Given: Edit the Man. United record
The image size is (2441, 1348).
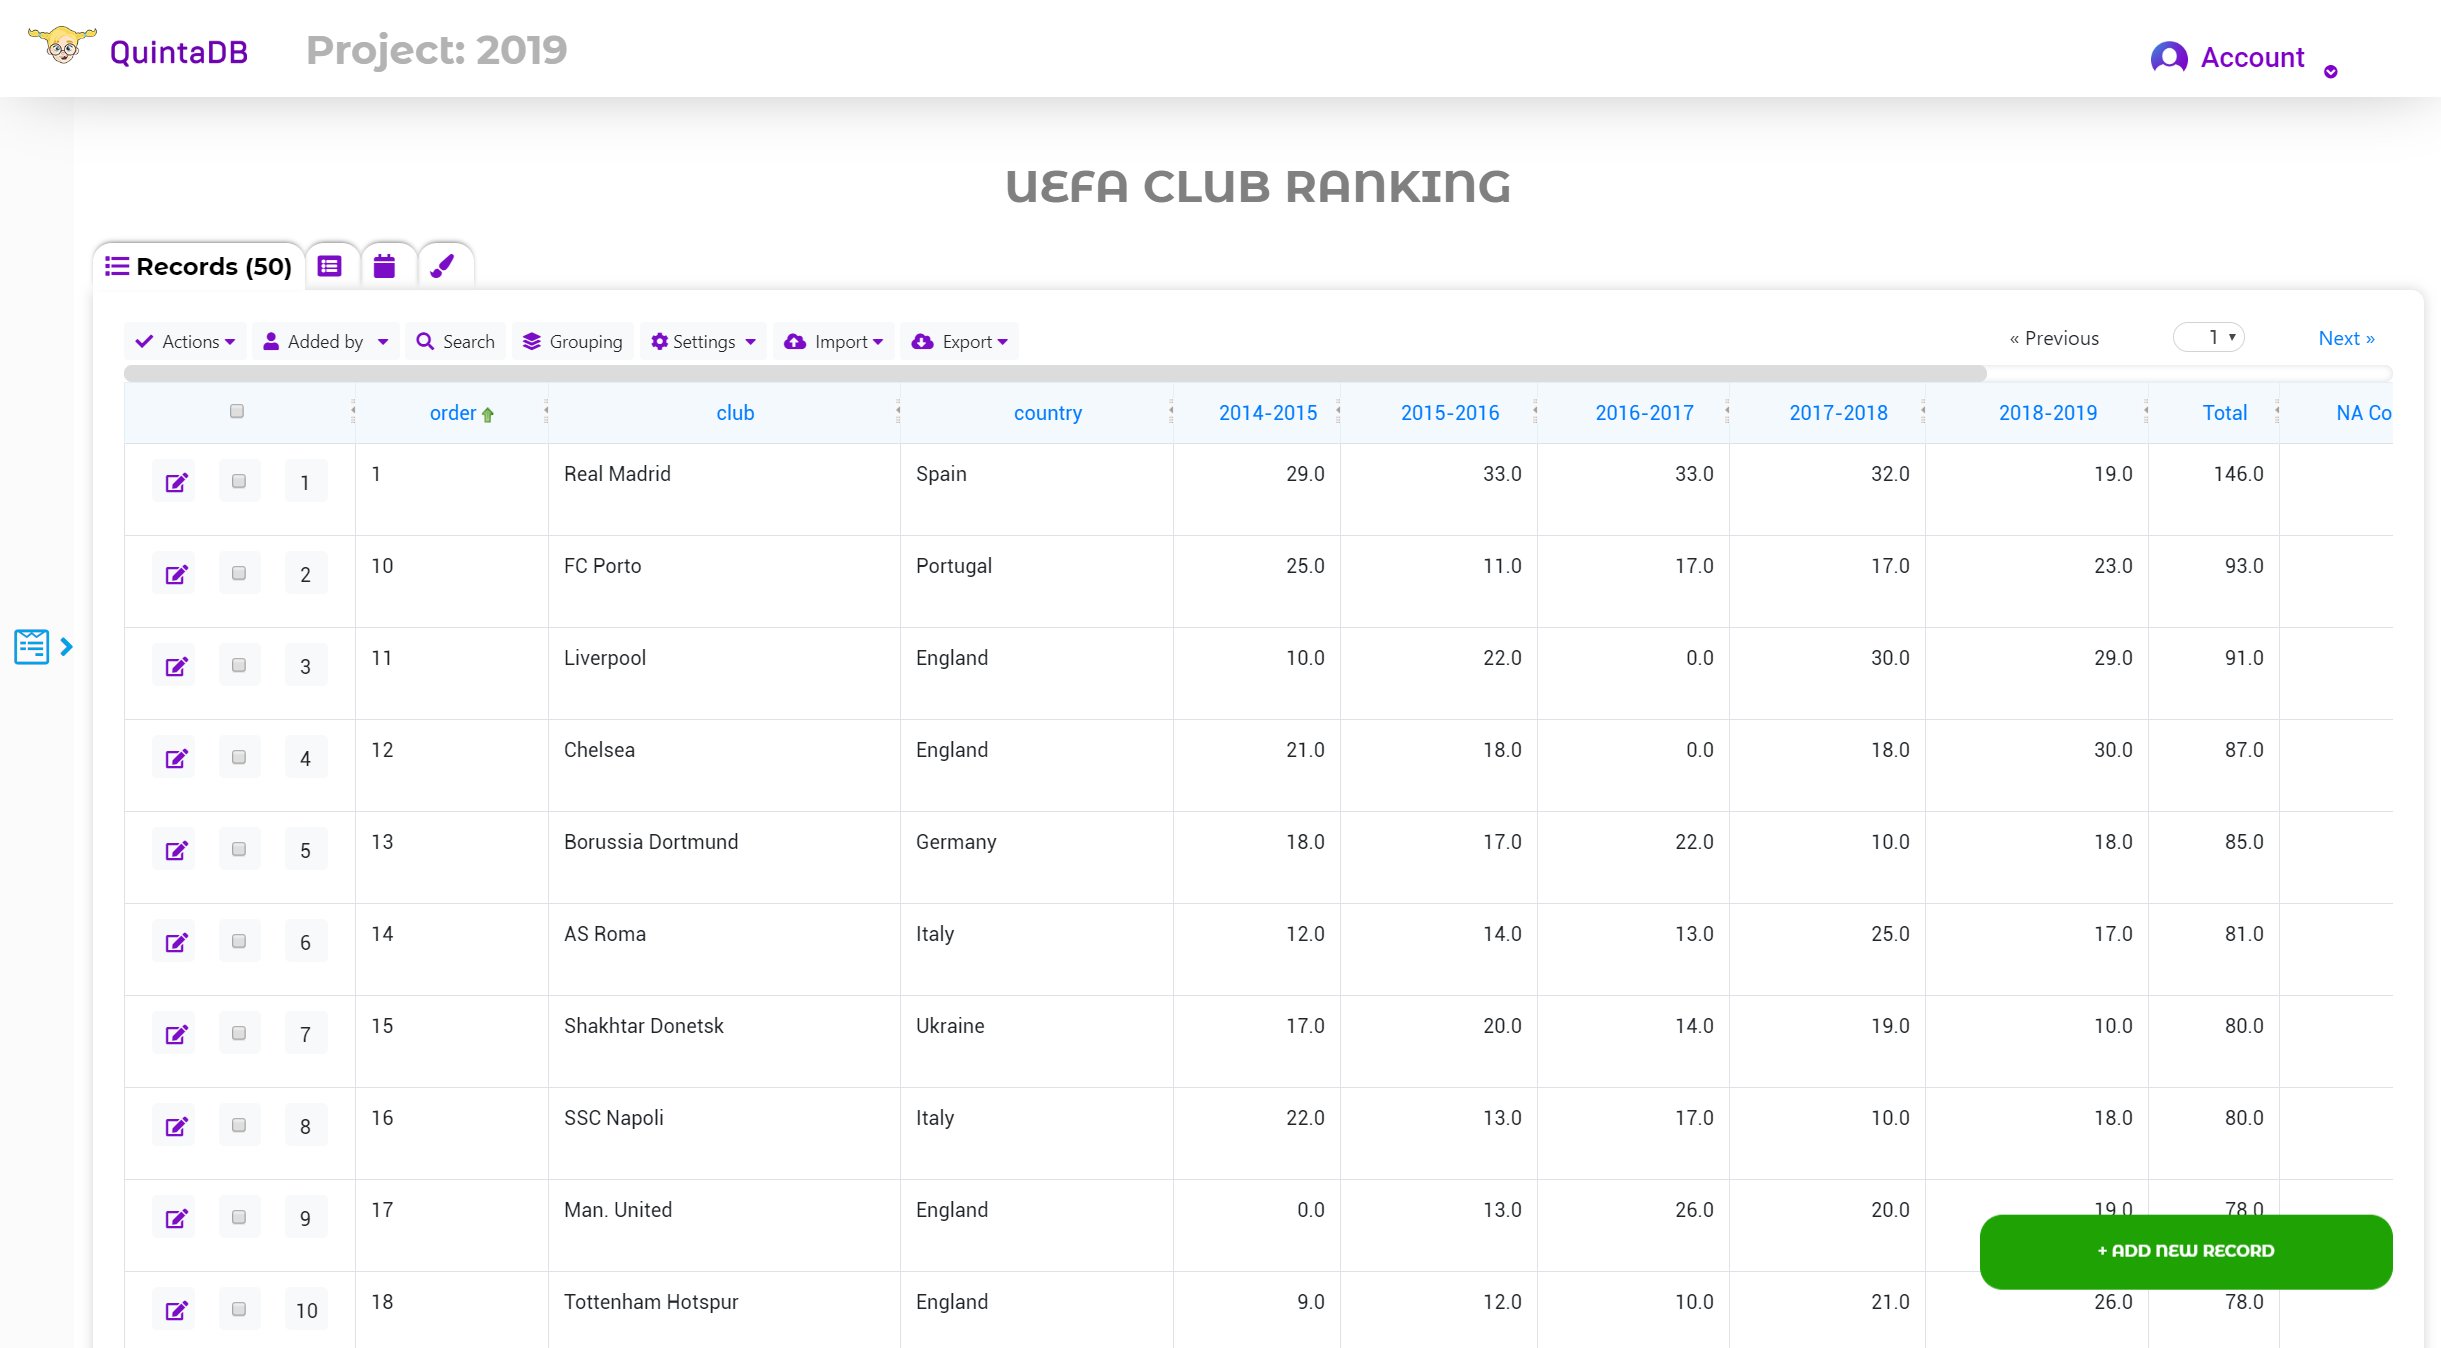Looking at the screenshot, I should (176, 1219).
